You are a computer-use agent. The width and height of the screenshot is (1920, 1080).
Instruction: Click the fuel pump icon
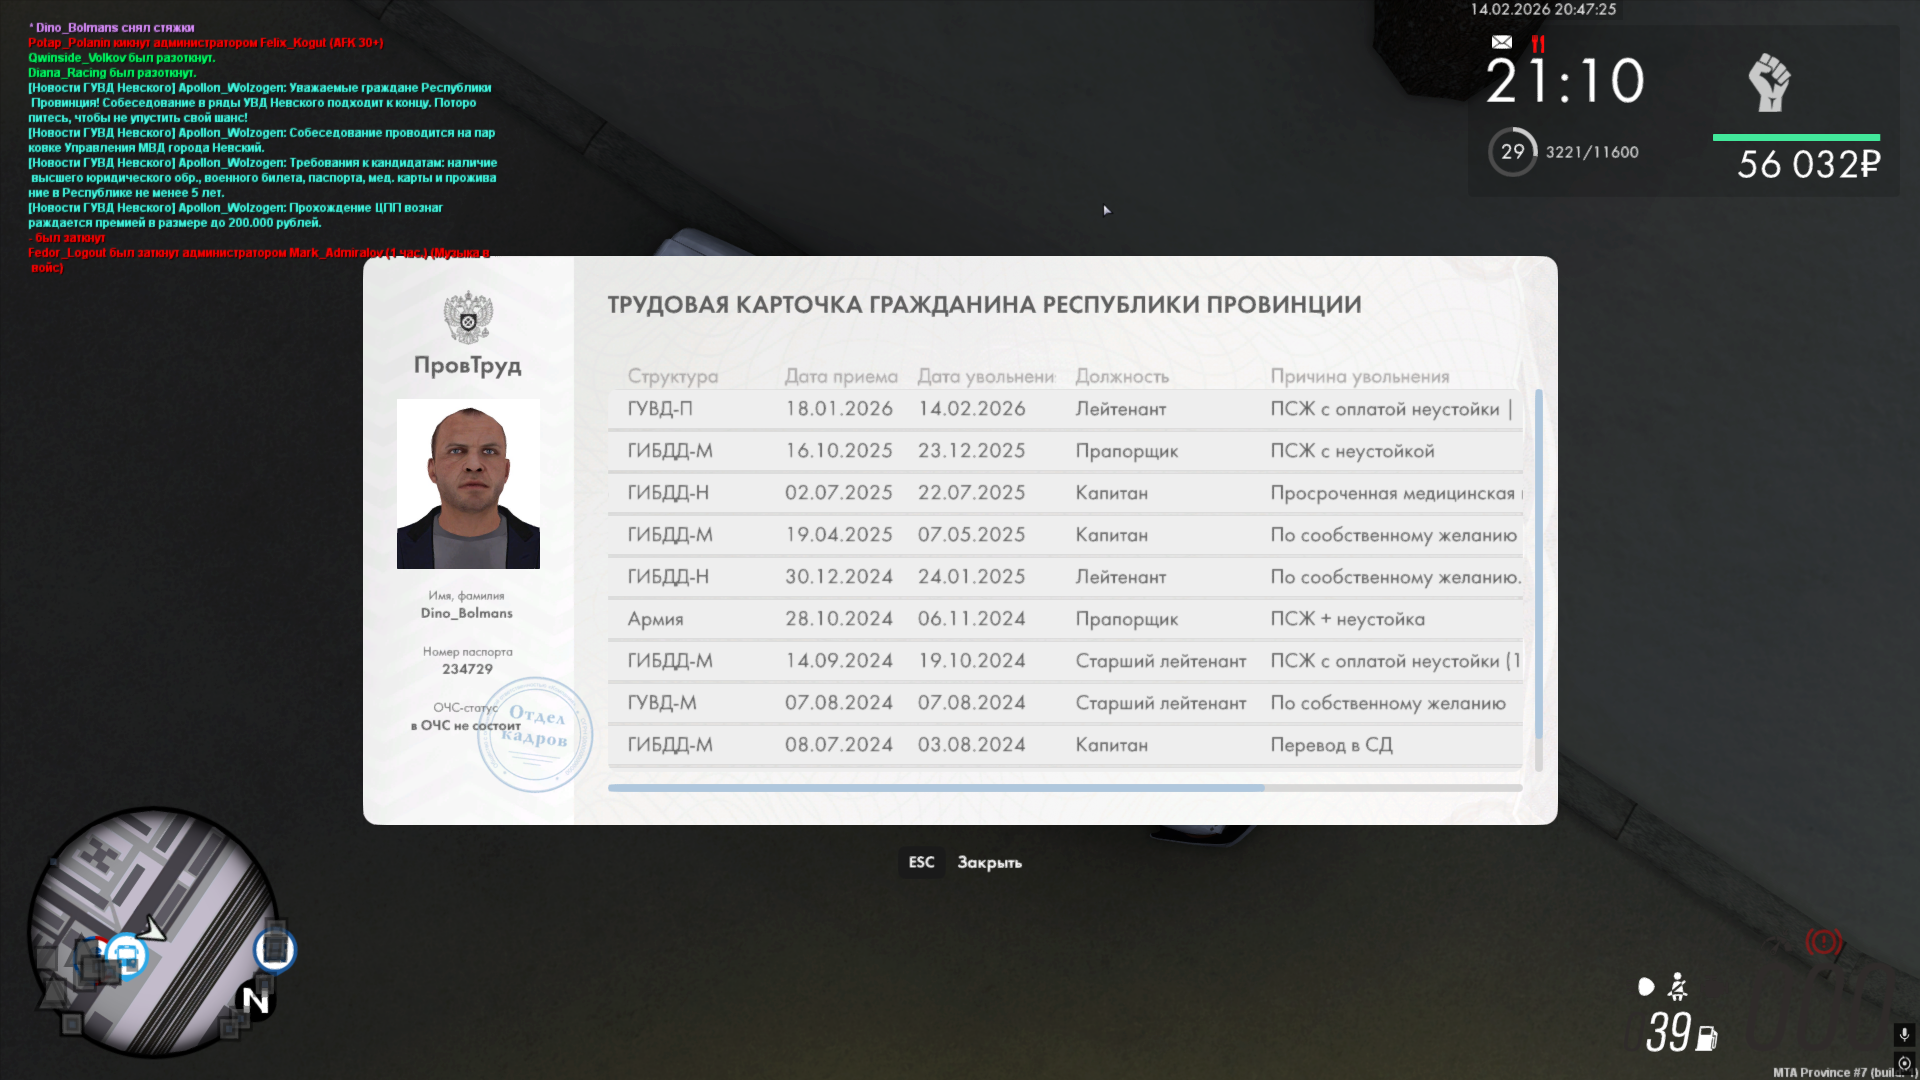pyautogui.click(x=1707, y=1039)
